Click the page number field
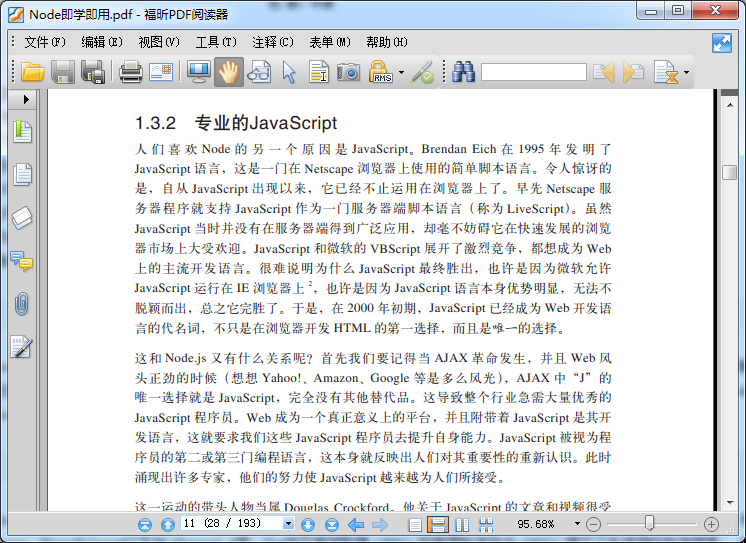This screenshot has width=746, height=543. coord(232,524)
